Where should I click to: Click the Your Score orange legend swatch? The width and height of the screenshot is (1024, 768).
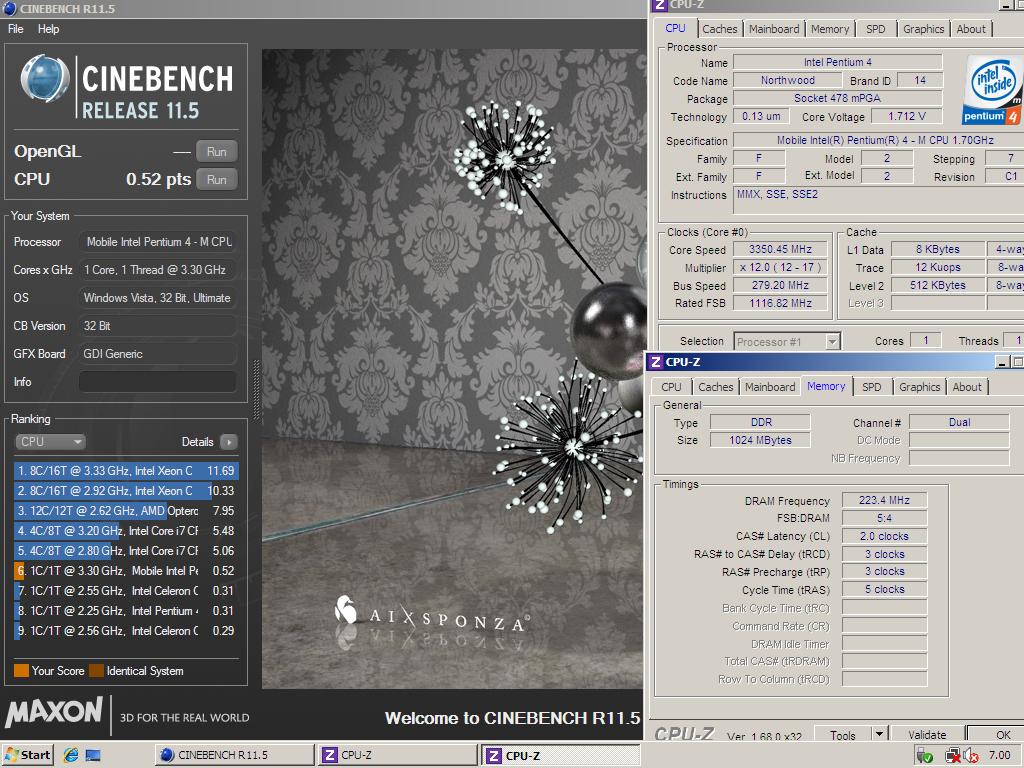coord(21,671)
